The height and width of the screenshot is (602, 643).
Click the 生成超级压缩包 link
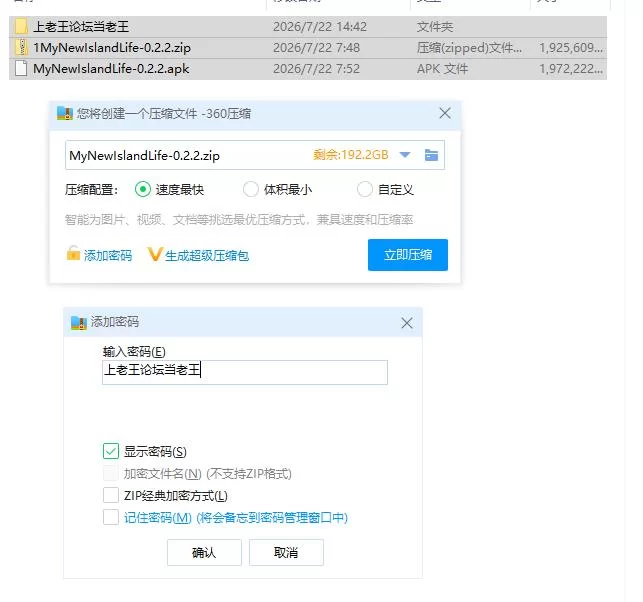pyautogui.click(x=207, y=255)
